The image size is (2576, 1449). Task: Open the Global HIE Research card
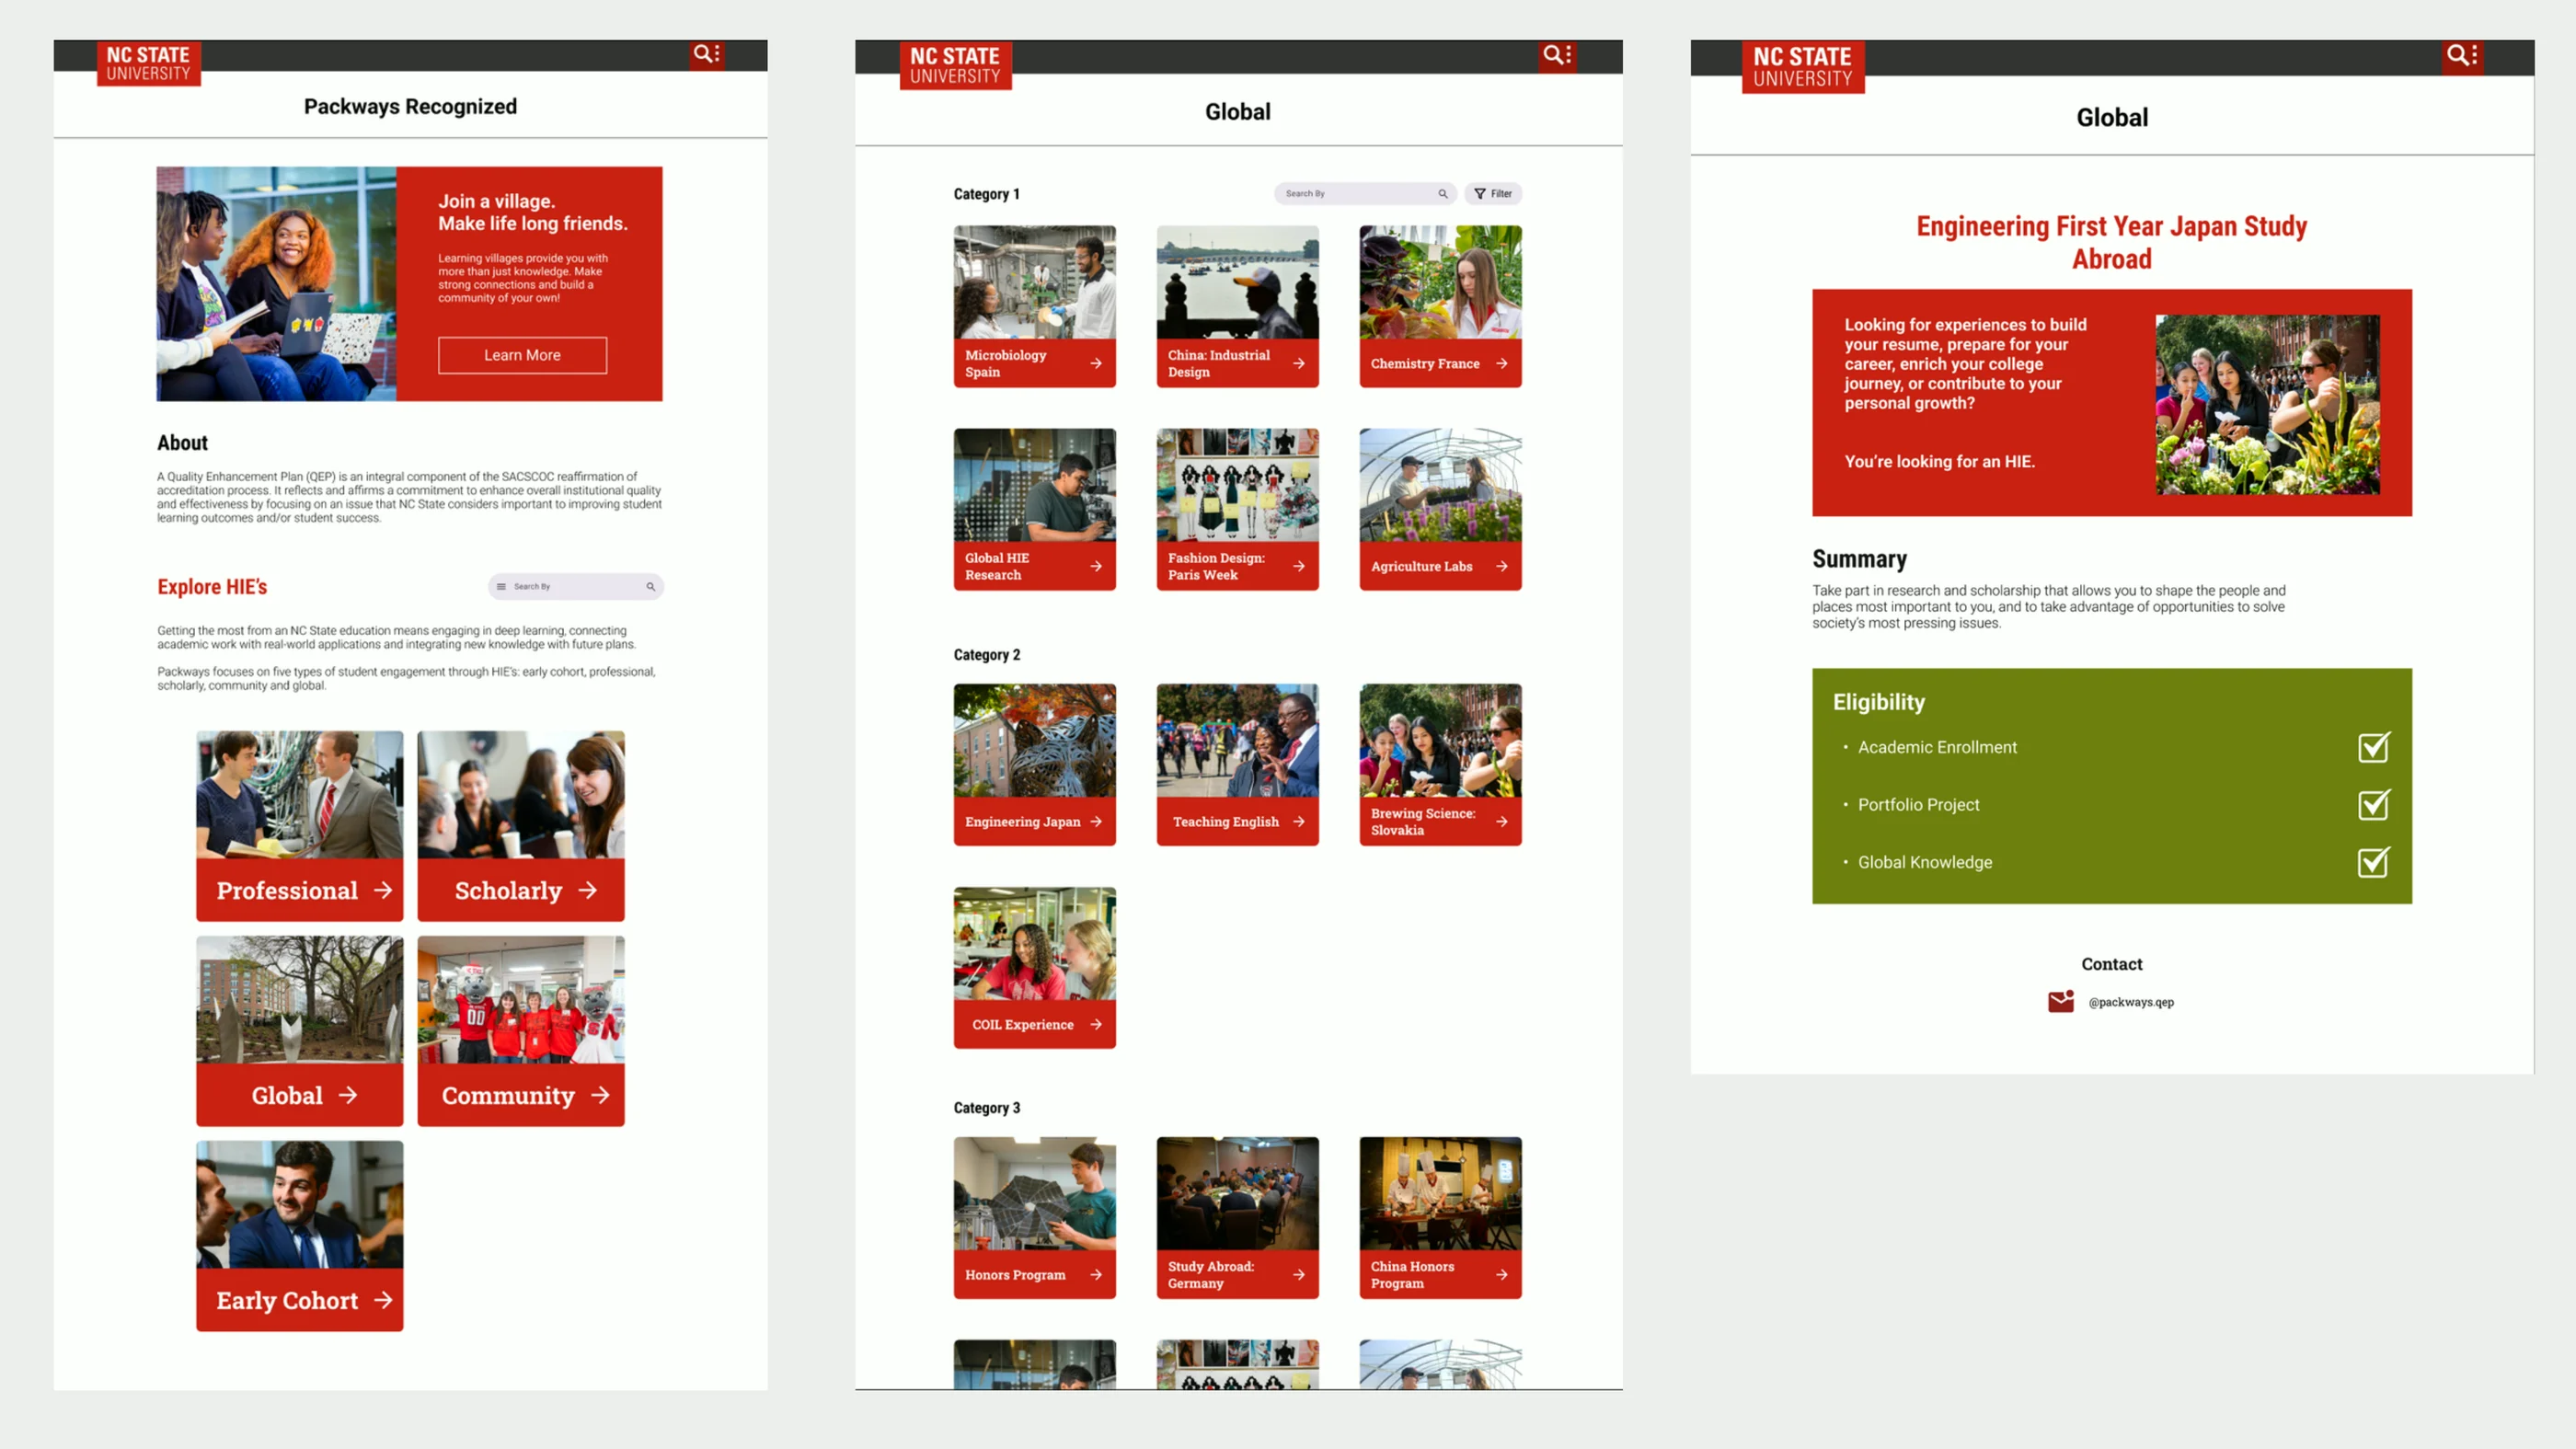tap(1034, 509)
